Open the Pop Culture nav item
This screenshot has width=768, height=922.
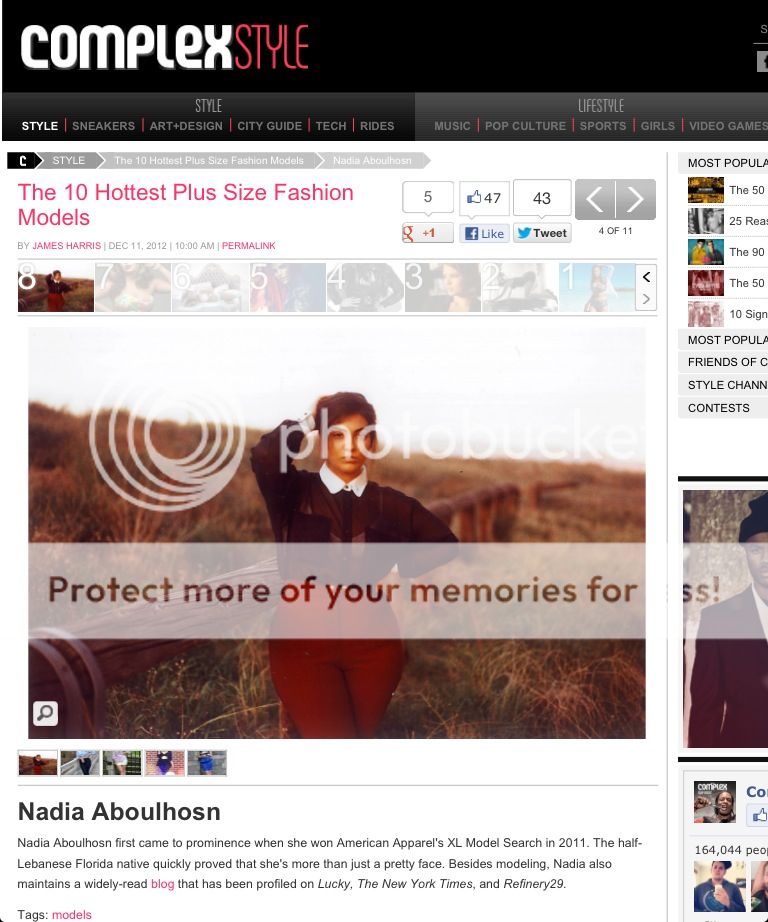tap(525, 126)
